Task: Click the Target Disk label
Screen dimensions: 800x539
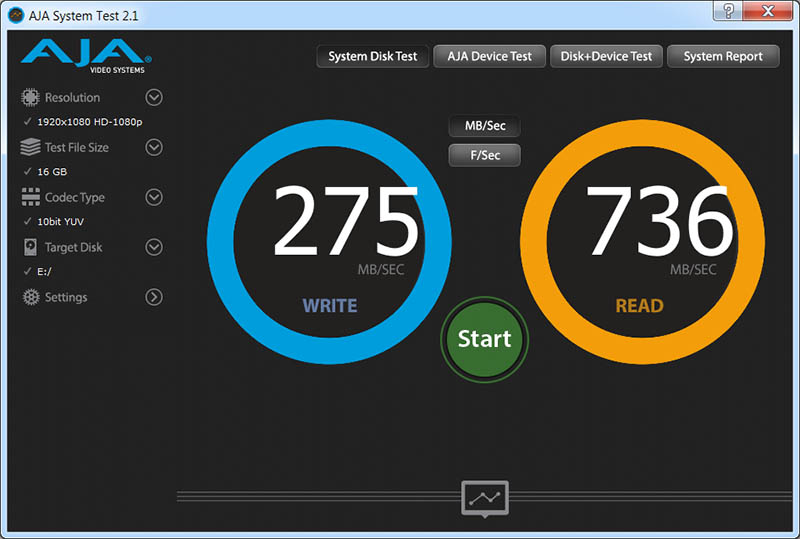Action: point(73,248)
